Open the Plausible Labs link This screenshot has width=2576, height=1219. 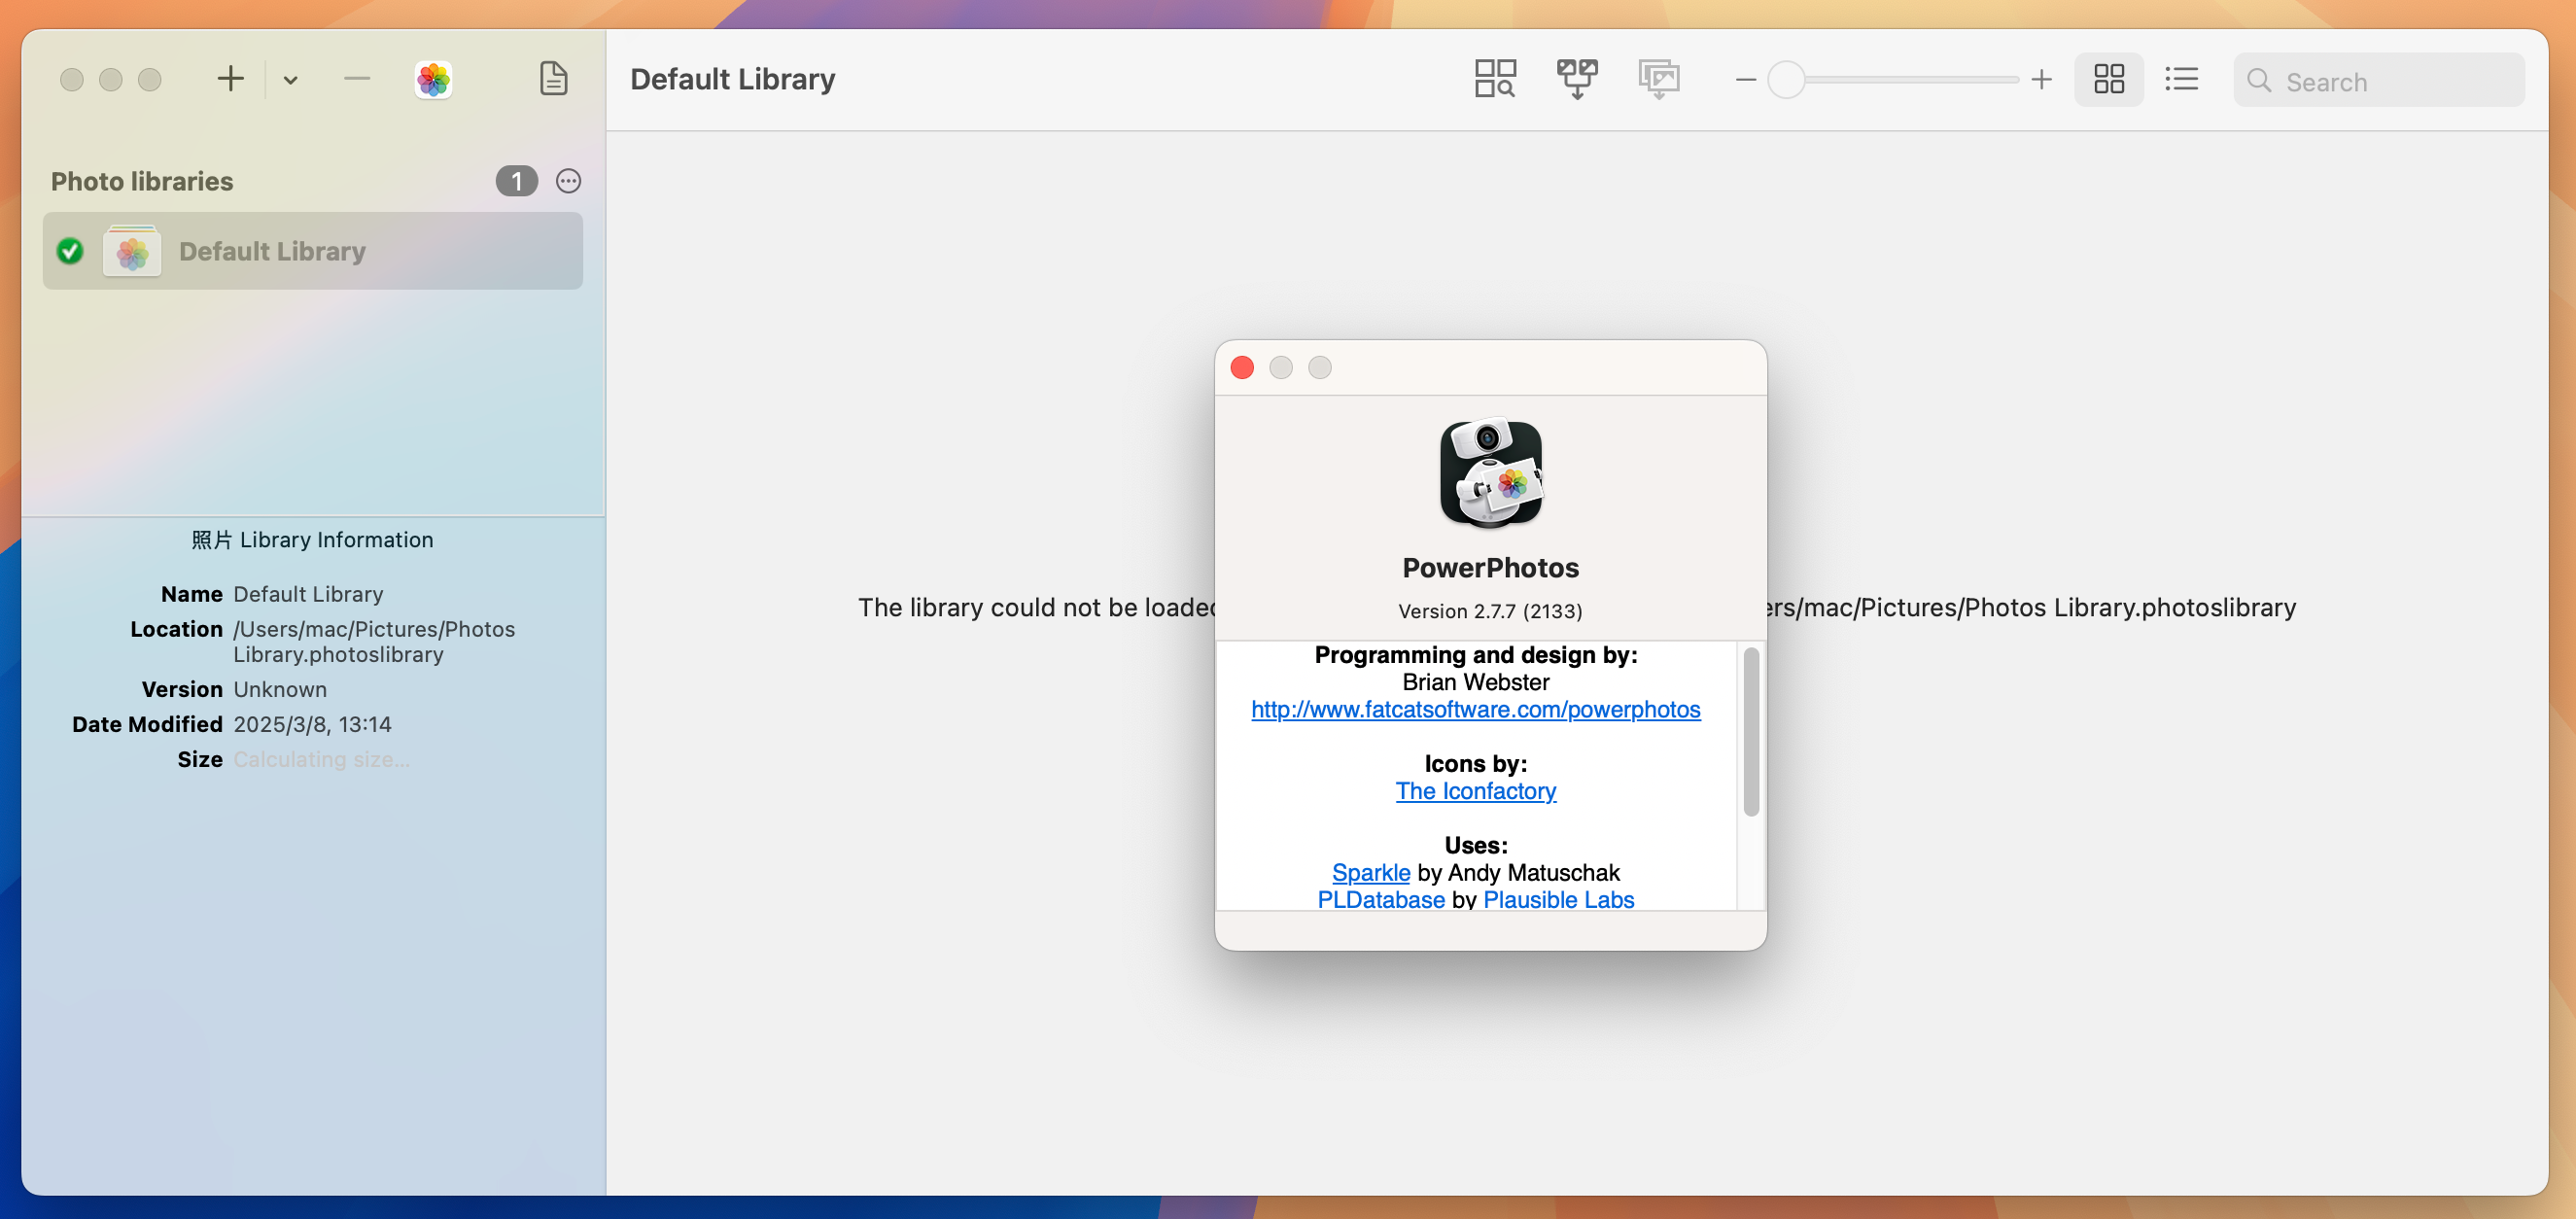1558,899
